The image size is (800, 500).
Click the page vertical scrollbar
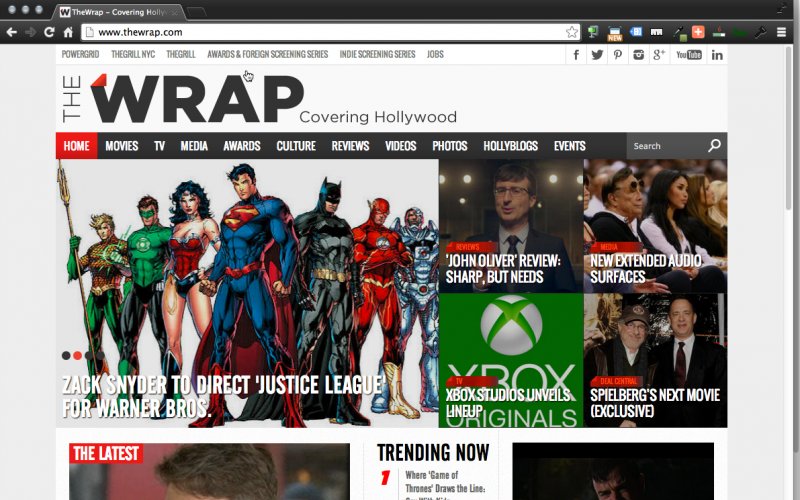(789, 128)
